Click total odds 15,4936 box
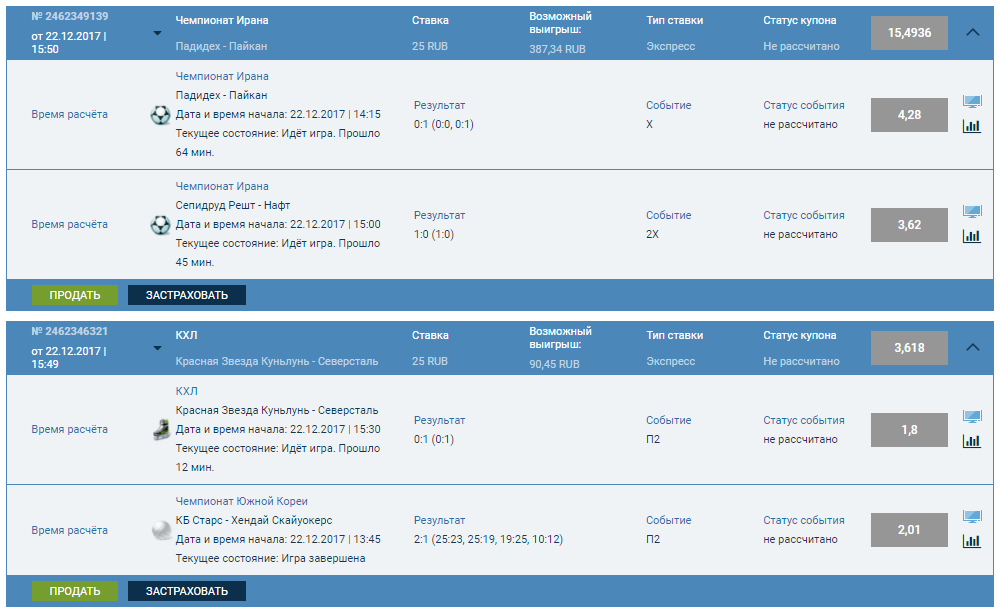This screenshot has width=1003, height=610. tap(909, 33)
